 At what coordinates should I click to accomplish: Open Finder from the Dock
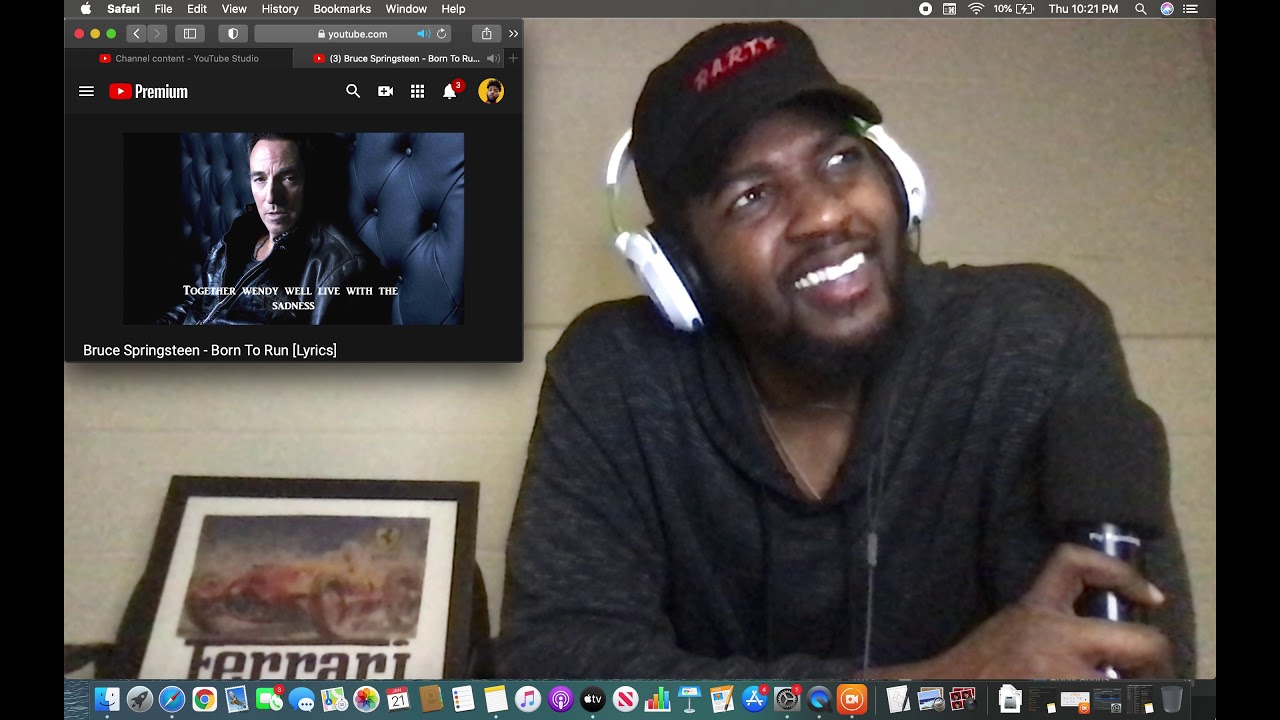pos(107,700)
